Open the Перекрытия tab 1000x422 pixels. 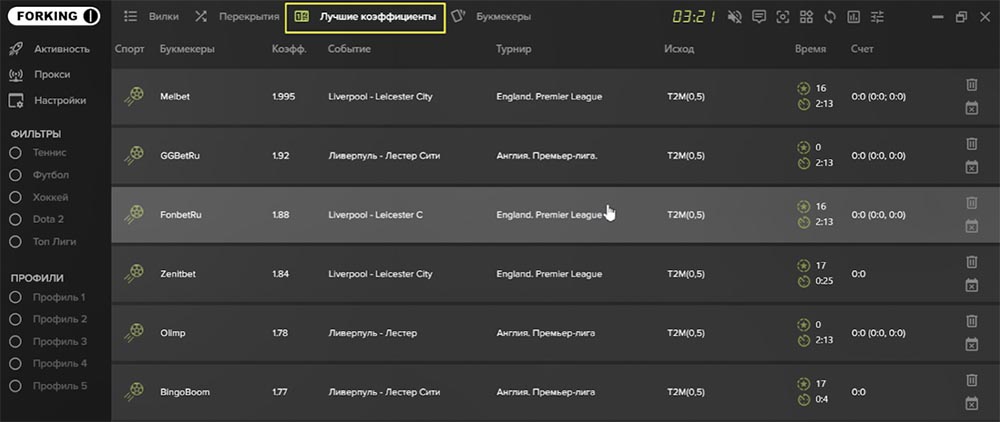coord(237,17)
